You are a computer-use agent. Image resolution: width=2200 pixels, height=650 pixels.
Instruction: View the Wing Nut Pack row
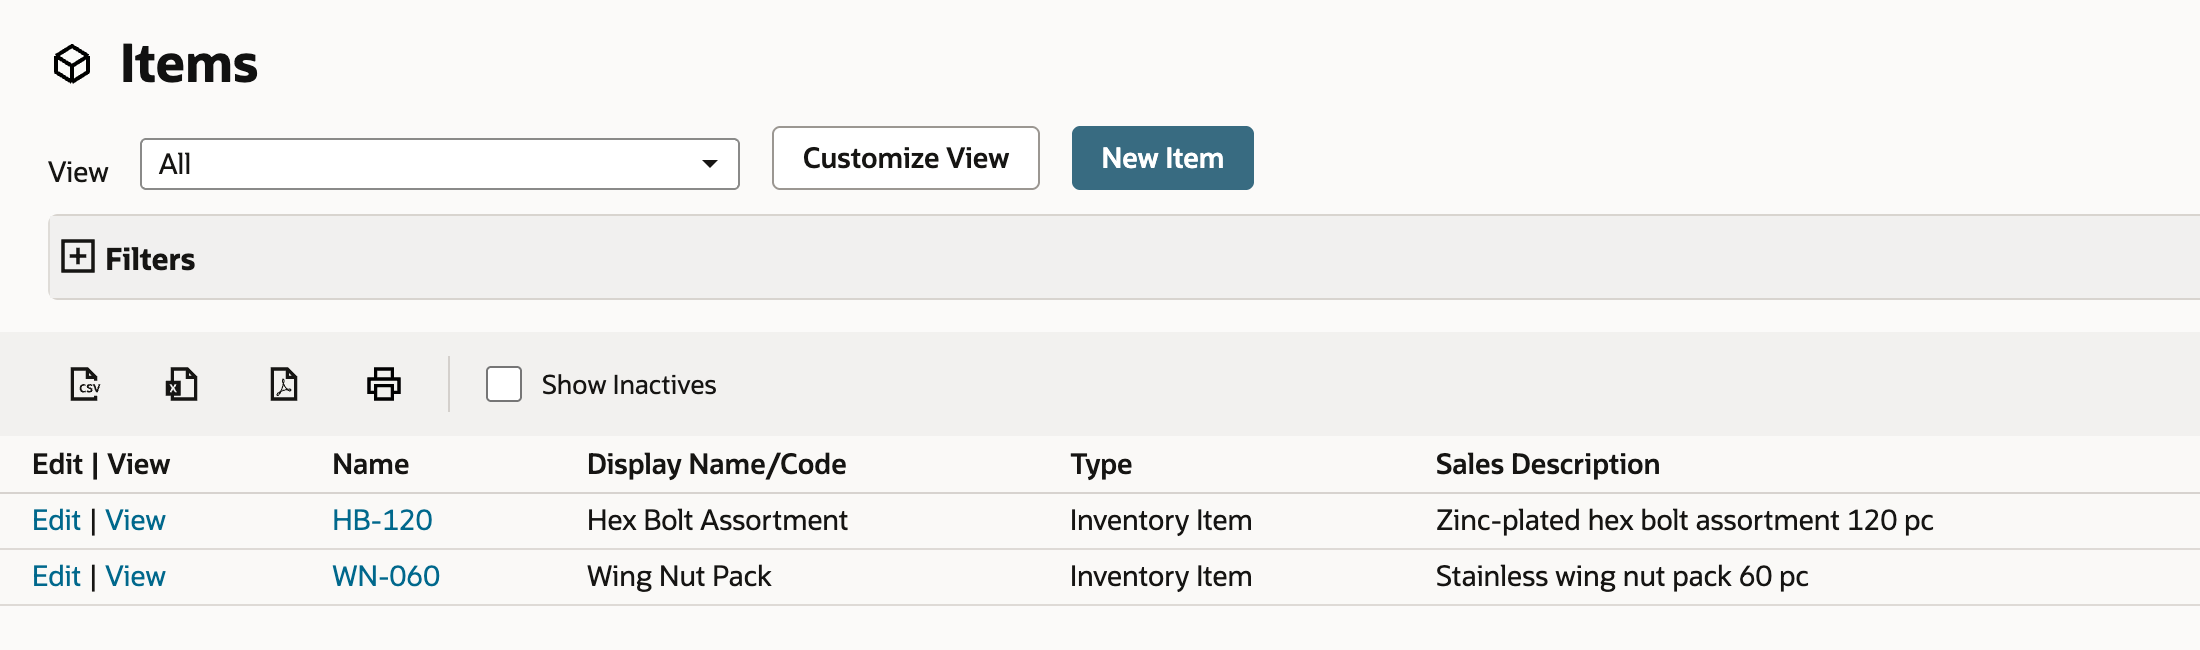[135, 576]
